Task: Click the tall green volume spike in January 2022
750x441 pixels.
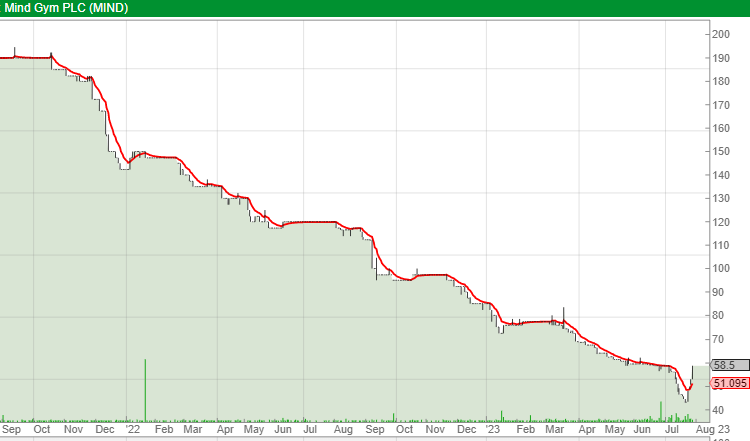Action: [145, 390]
